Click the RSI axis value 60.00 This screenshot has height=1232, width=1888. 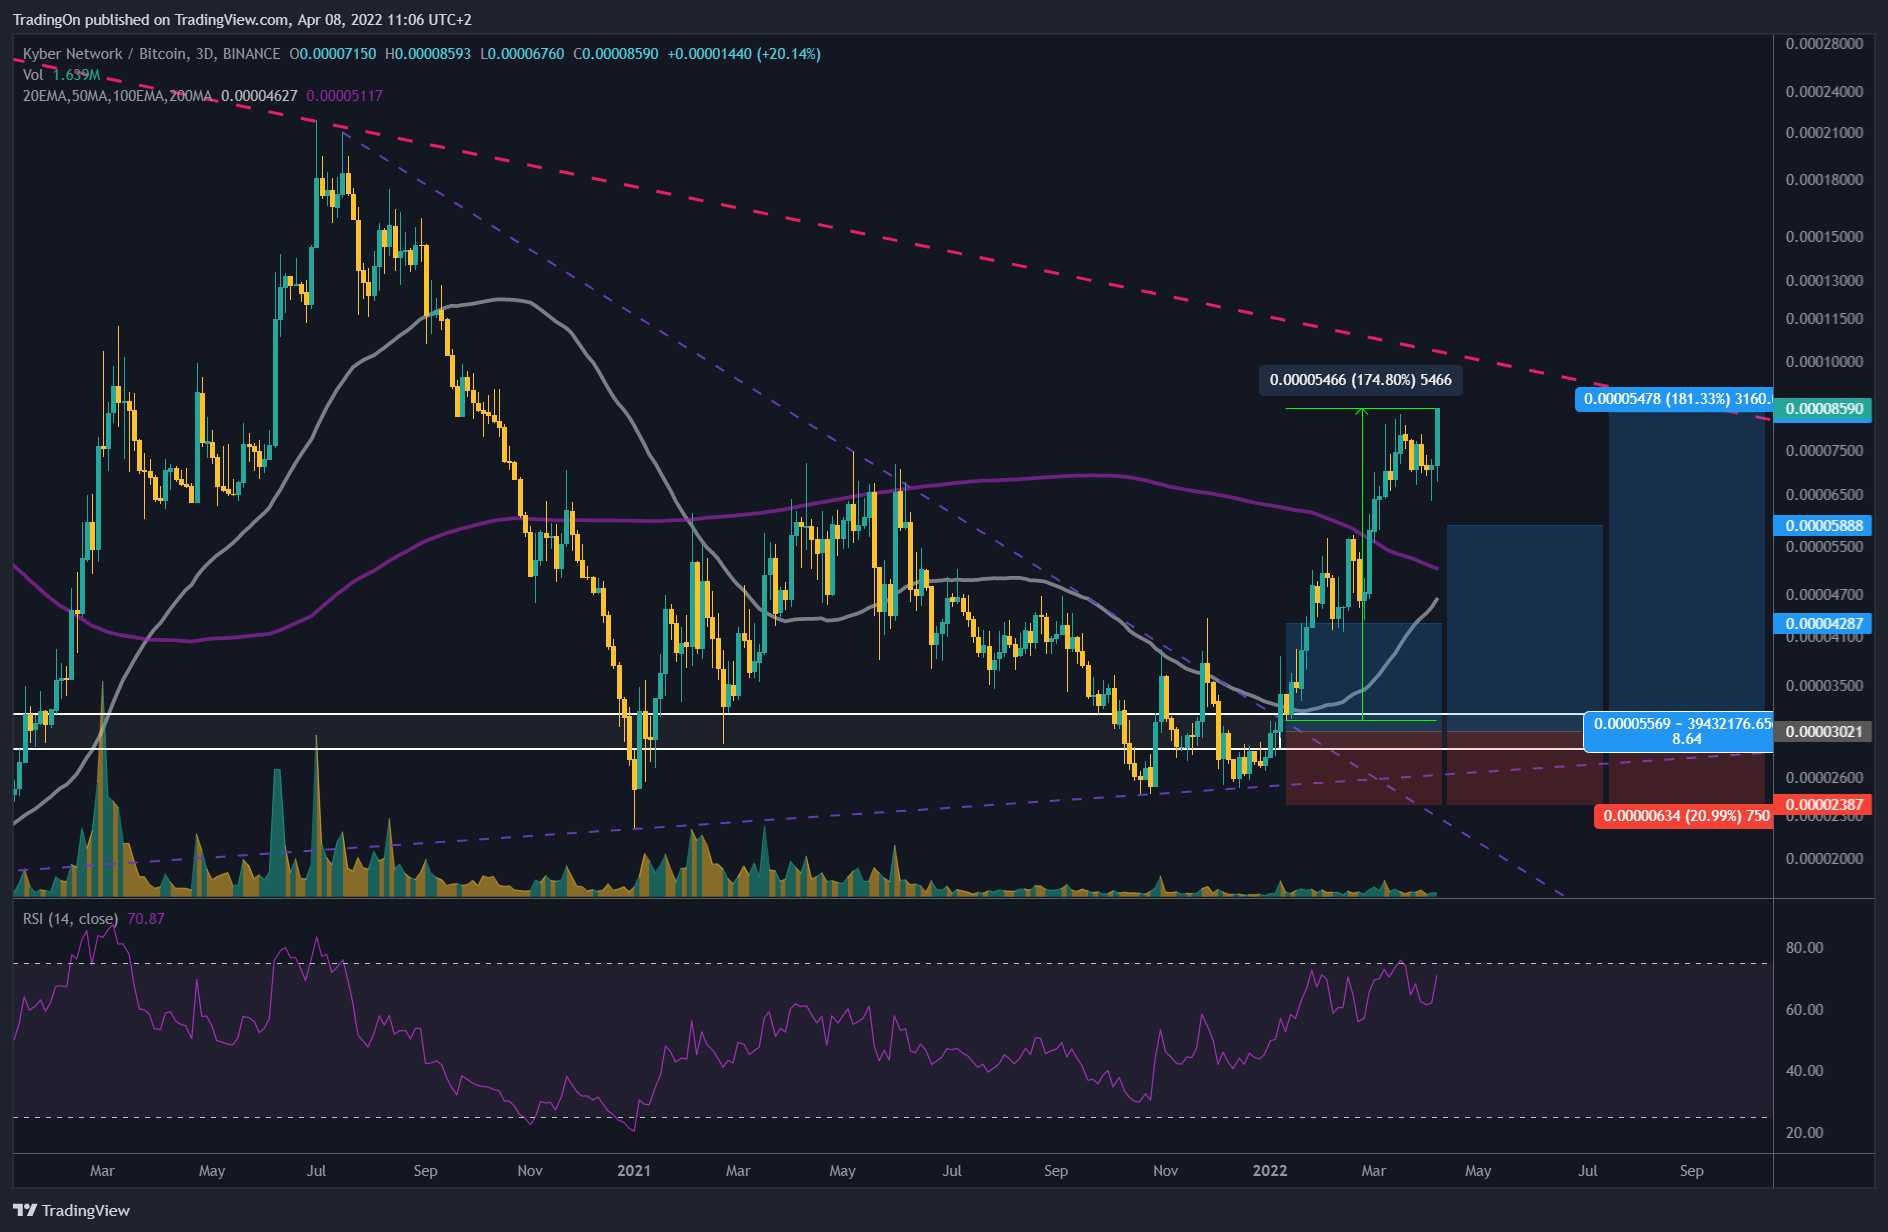1804,1010
